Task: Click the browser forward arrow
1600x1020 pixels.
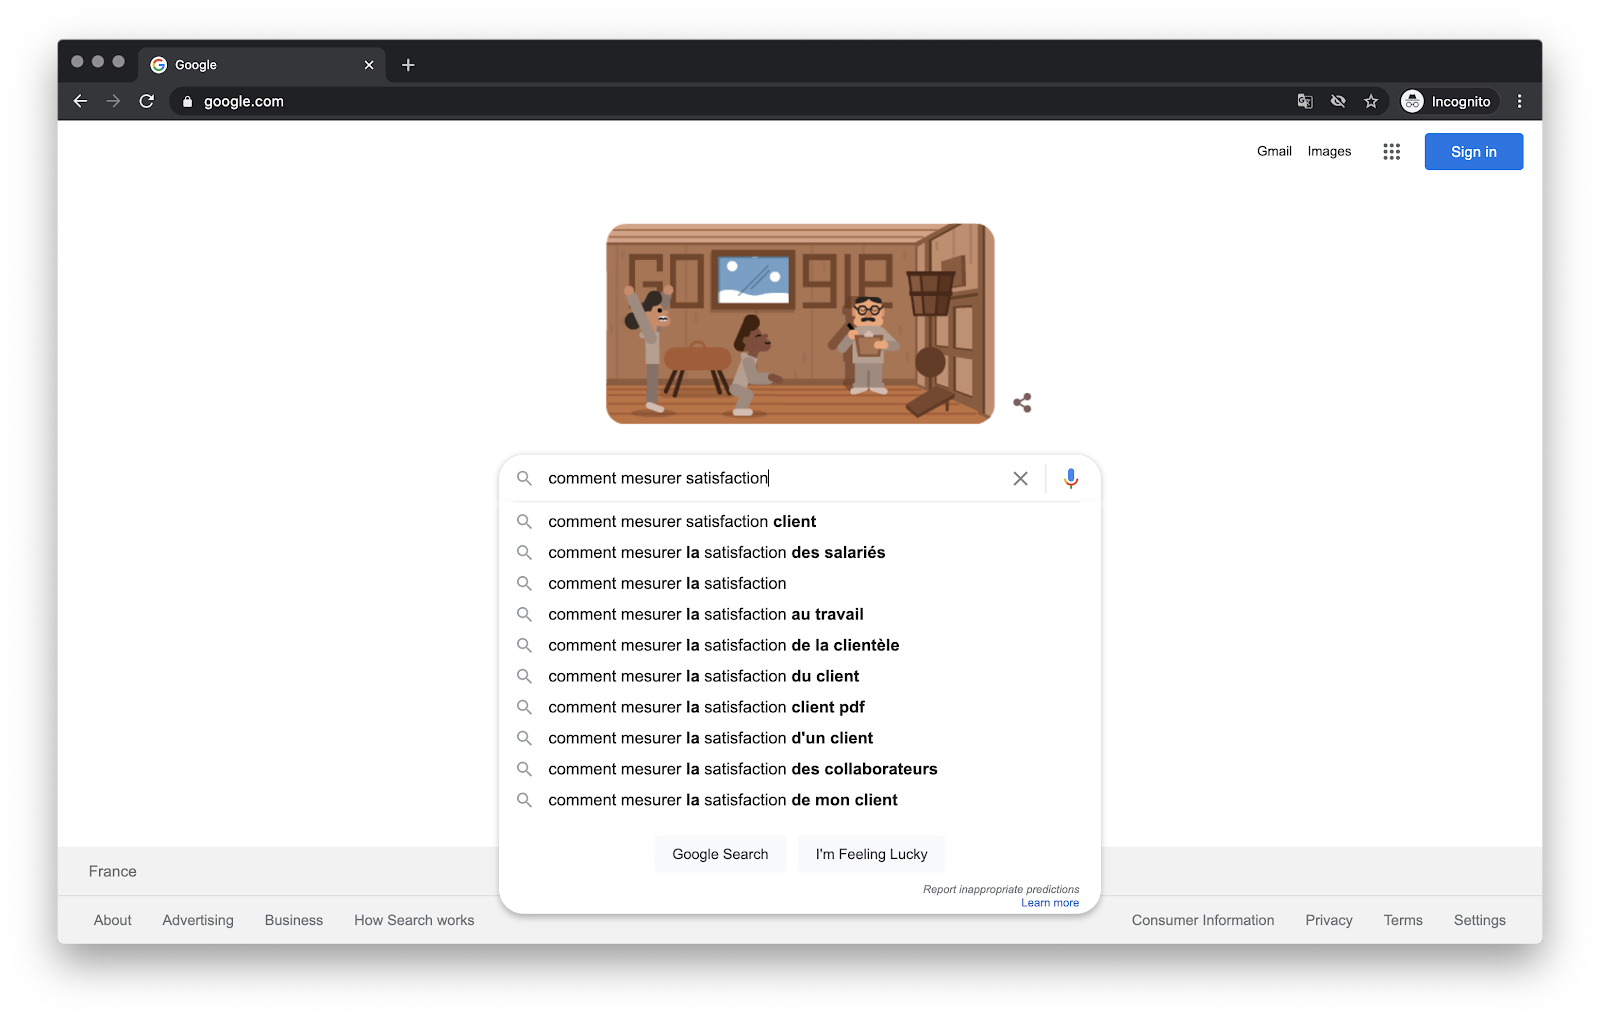Action: (113, 101)
